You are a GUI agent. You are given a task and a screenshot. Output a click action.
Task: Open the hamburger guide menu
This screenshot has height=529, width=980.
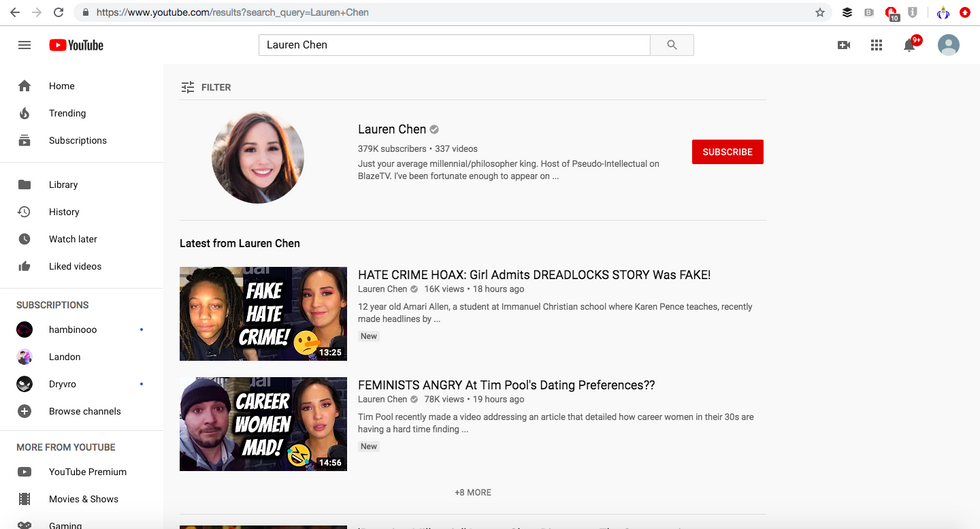tap(25, 45)
